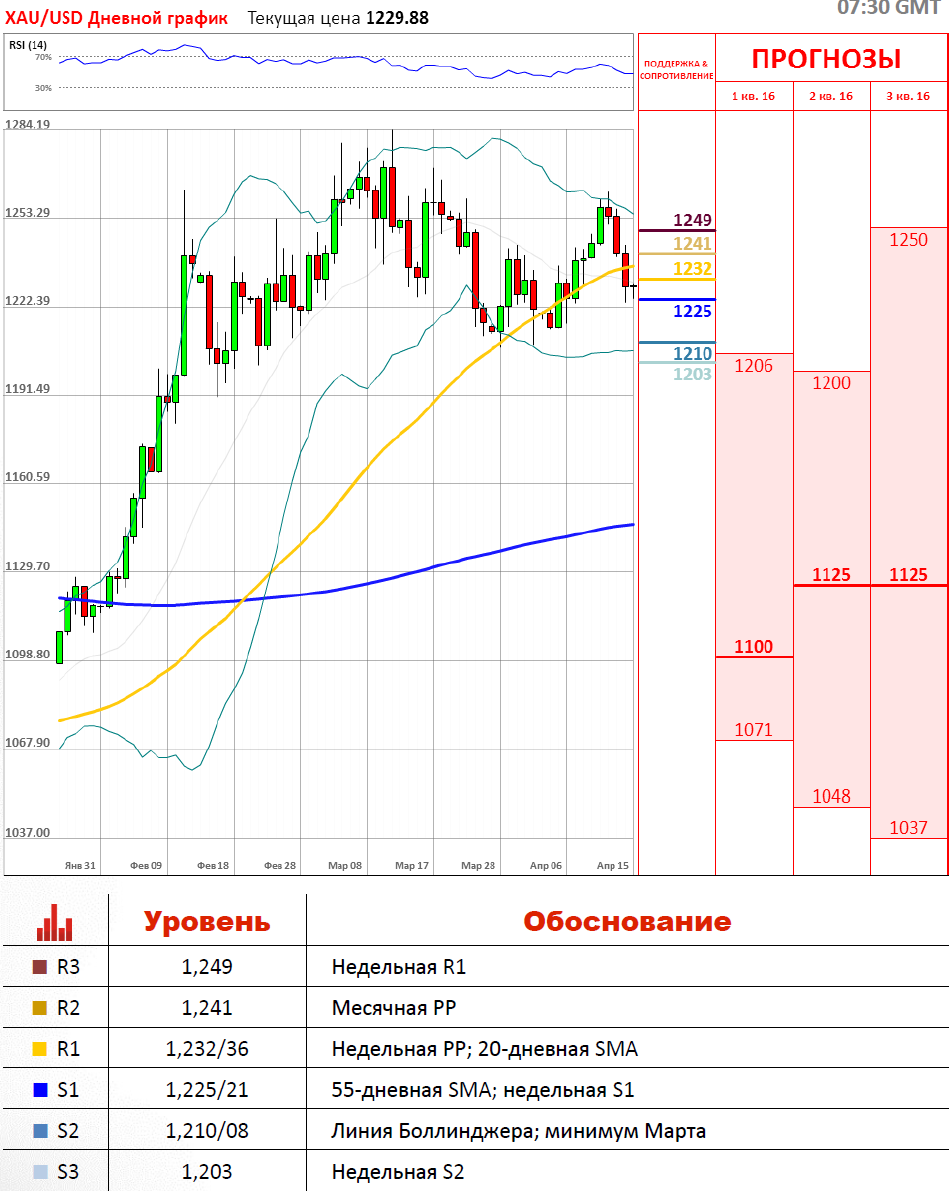Click 'Недельная PP; 20-дневная SMA' text
The height and width of the screenshot is (1191, 950).
[484, 1049]
